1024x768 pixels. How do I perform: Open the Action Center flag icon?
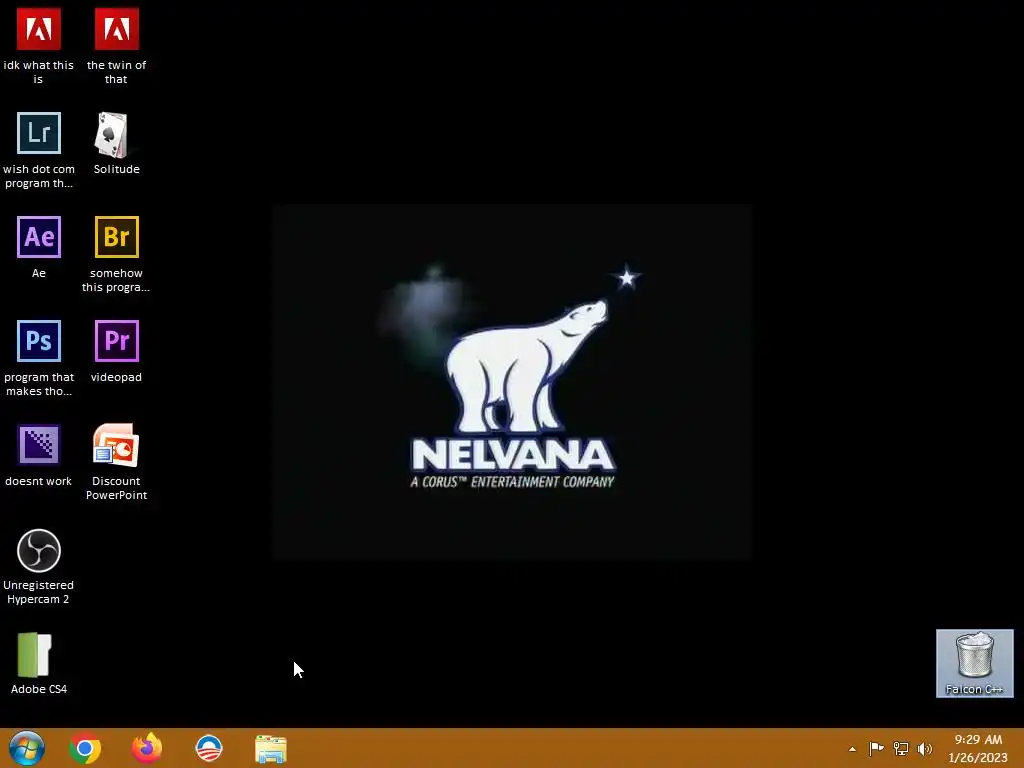click(876, 748)
